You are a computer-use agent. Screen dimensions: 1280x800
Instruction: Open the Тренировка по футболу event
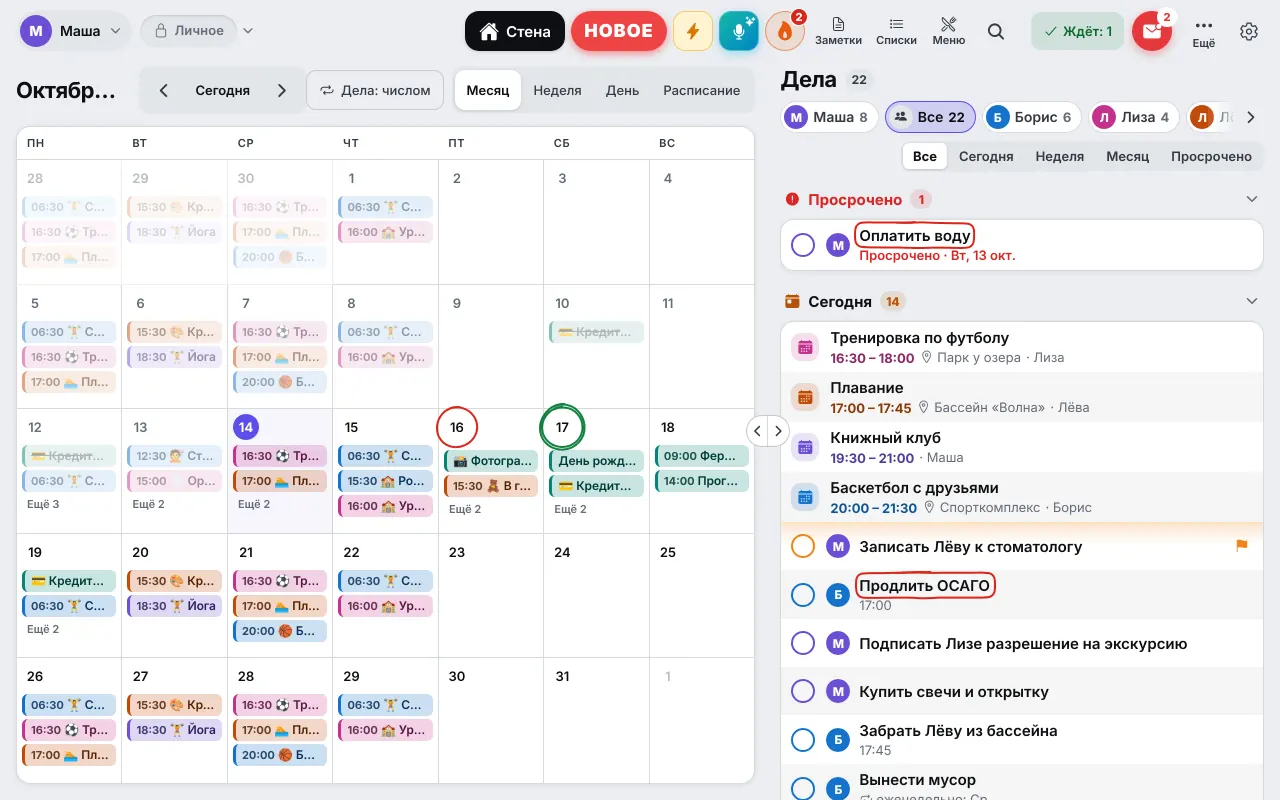[x=1022, y=347]
